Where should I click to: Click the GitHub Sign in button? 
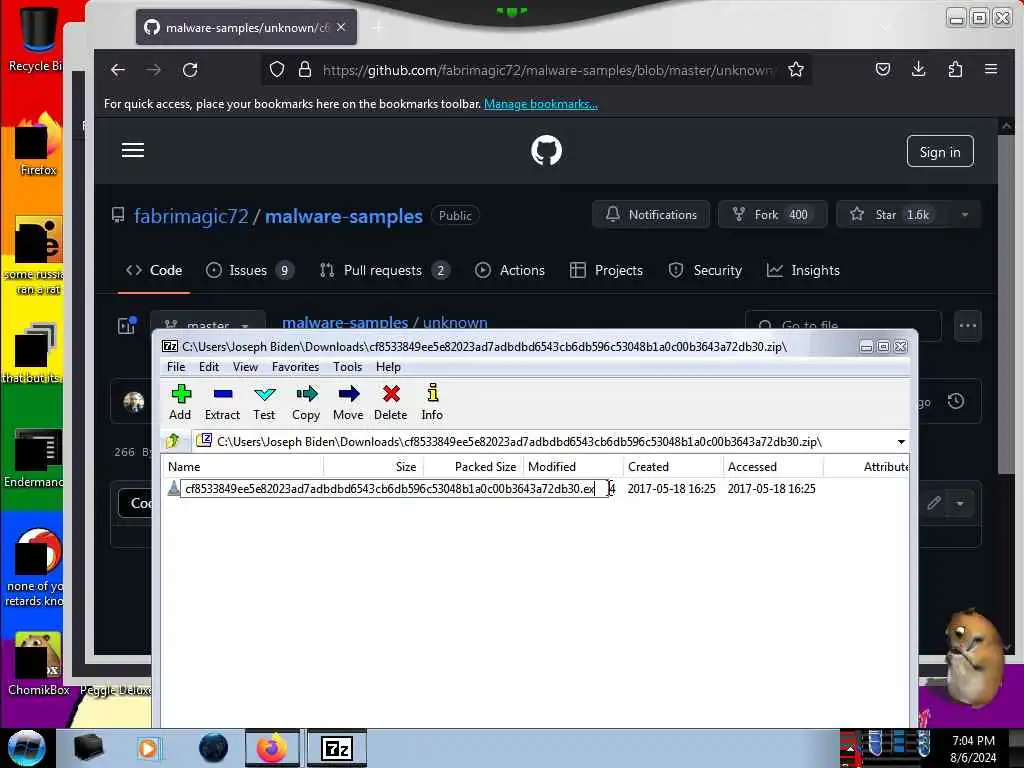point(940,152)
